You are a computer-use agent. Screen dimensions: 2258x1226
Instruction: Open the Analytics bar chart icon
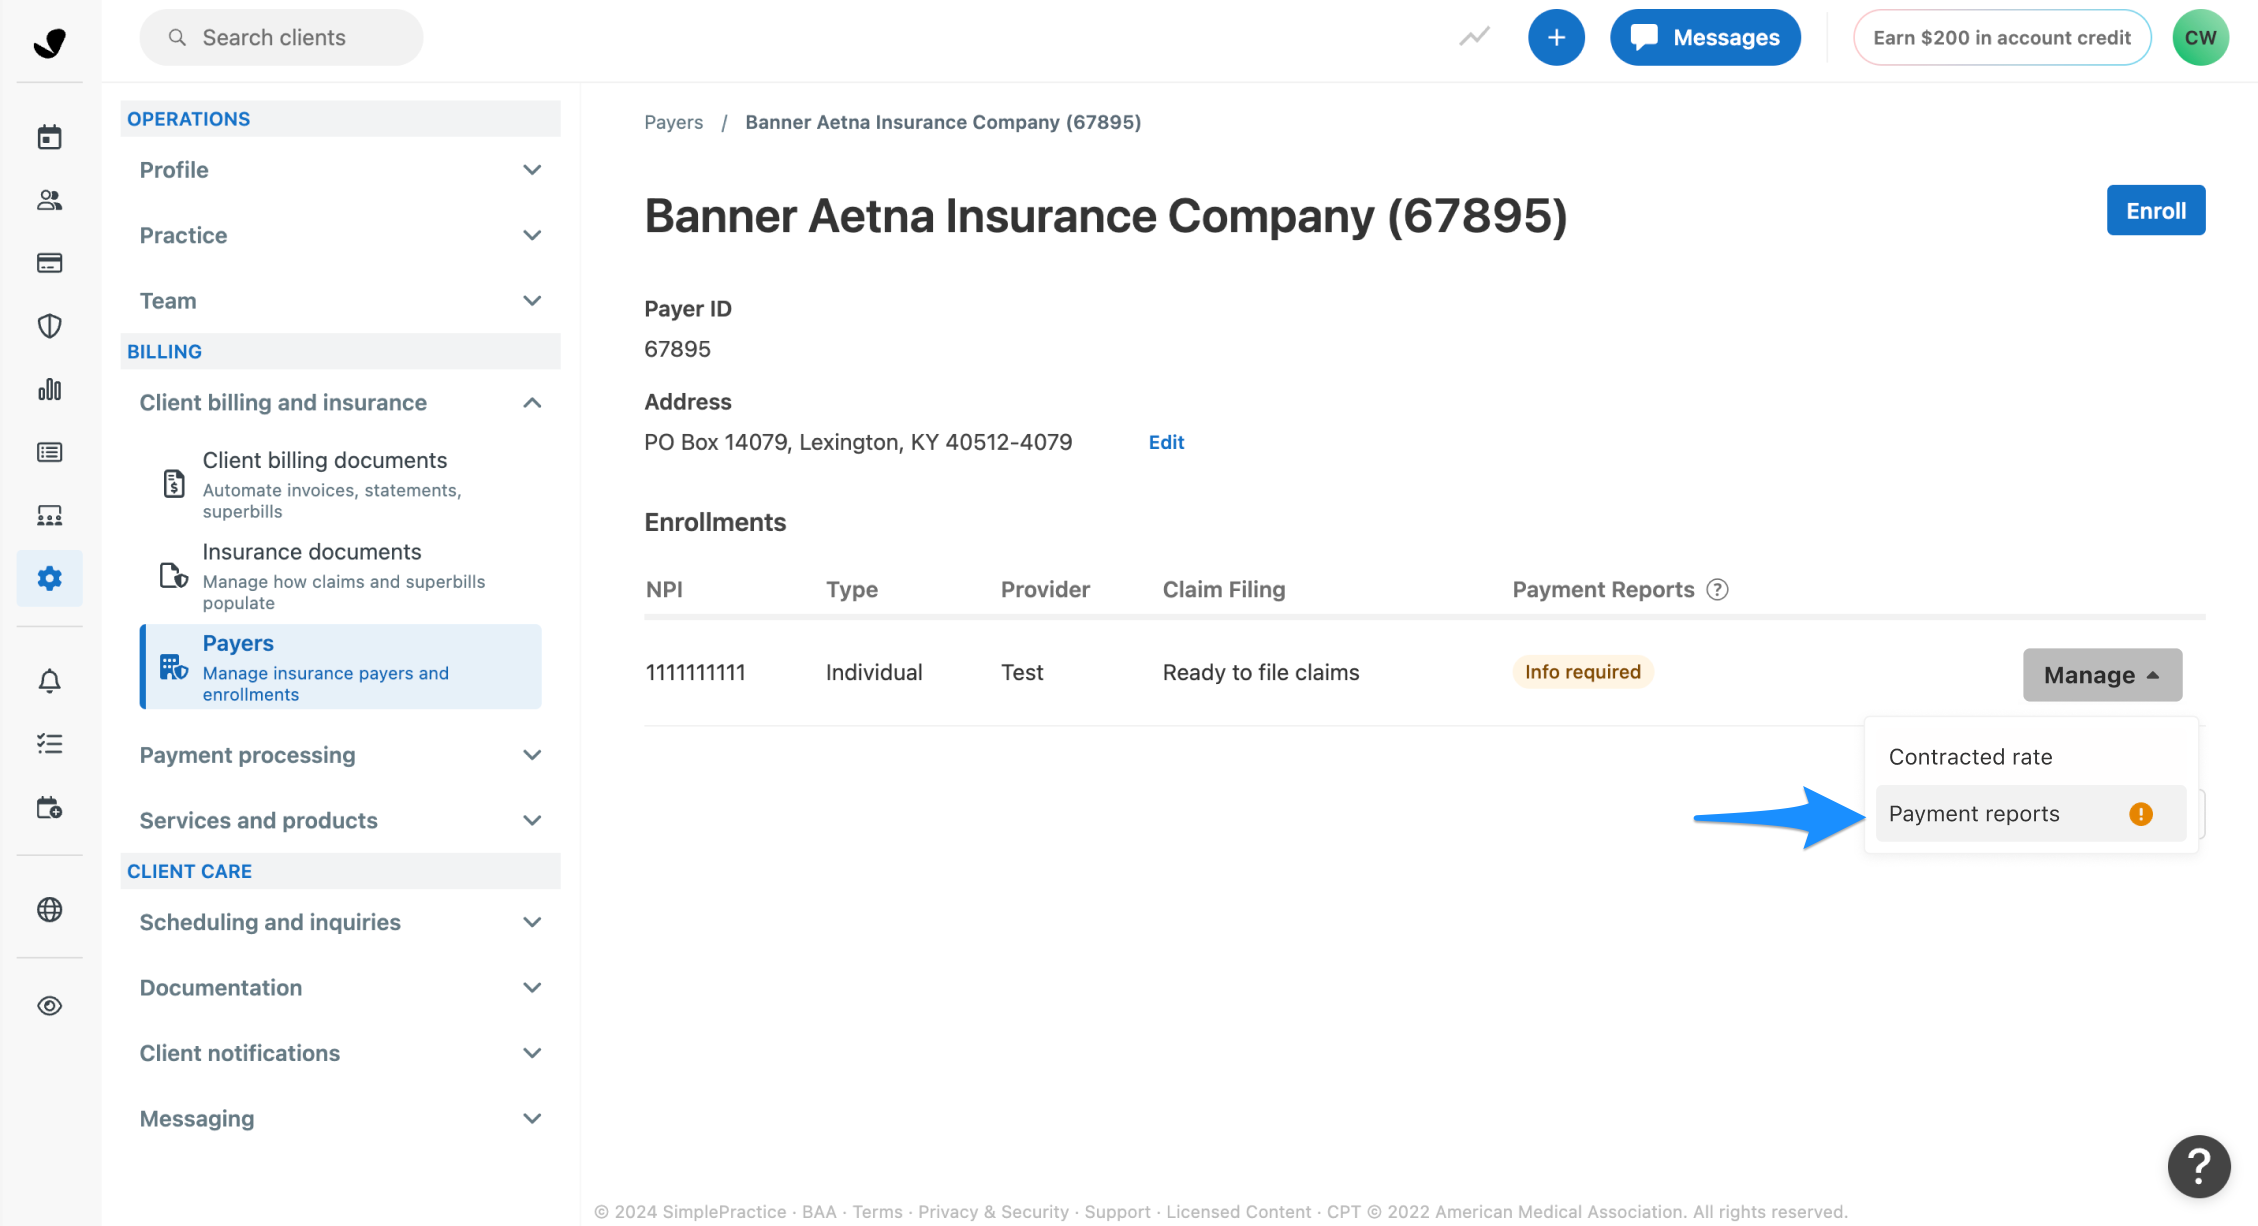[x=49, y=389]
